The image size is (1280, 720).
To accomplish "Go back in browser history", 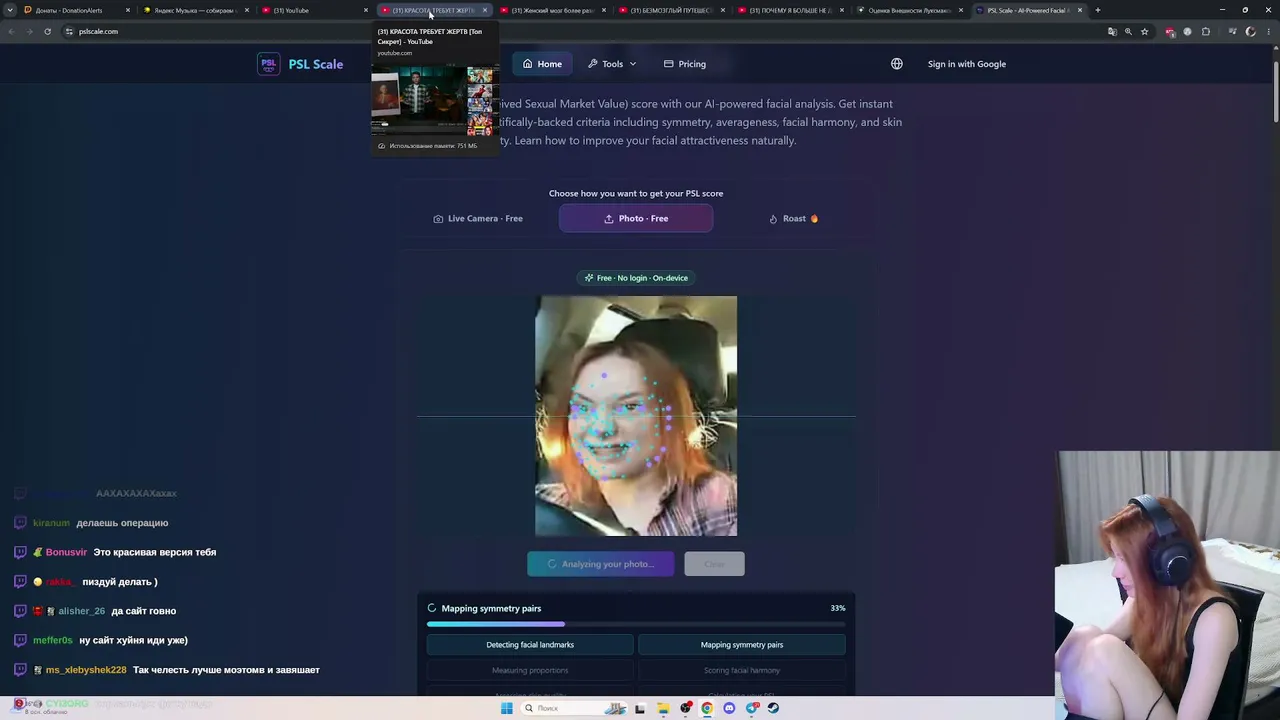I will pos(11,31).
